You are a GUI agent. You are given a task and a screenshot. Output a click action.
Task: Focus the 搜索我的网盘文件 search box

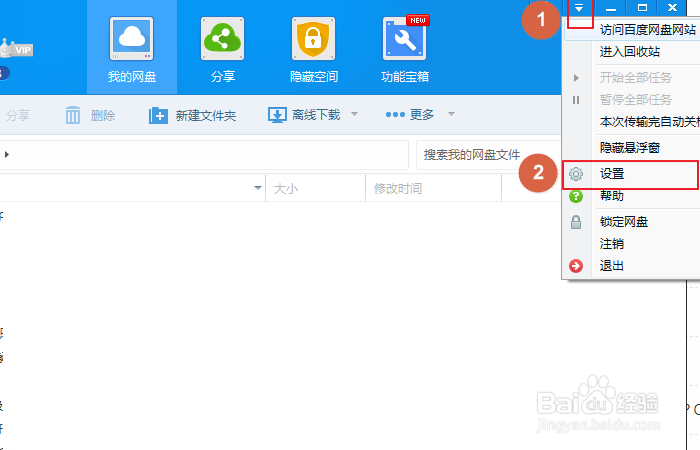pyautogui.click(x=488, y=155)
